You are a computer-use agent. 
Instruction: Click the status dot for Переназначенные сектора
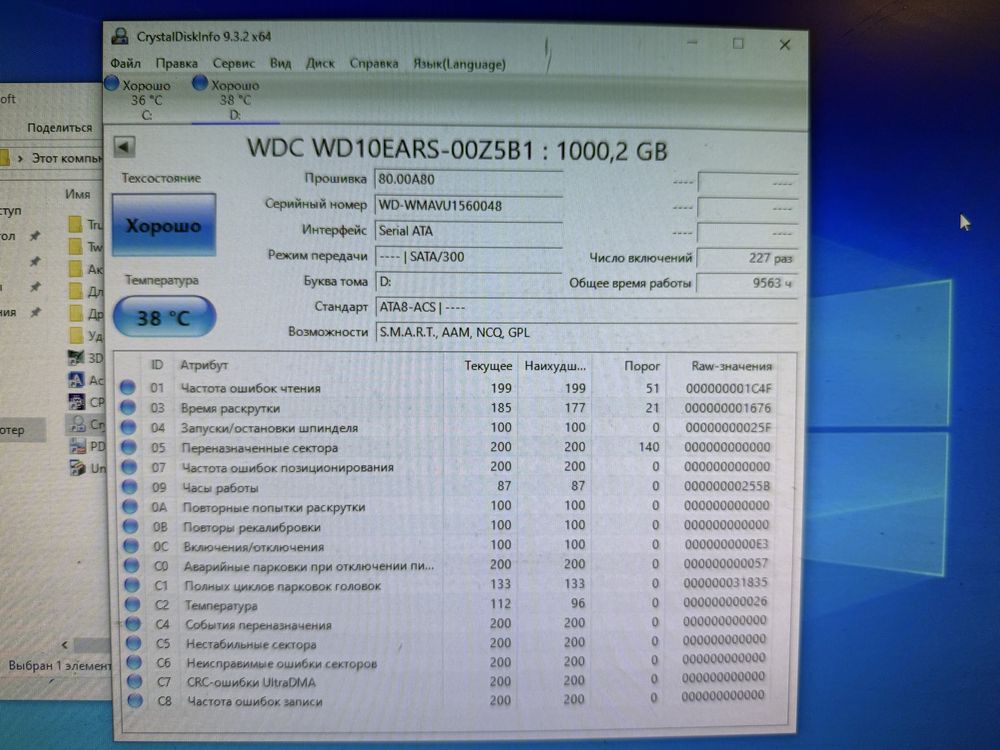click(x=129, y=446)
